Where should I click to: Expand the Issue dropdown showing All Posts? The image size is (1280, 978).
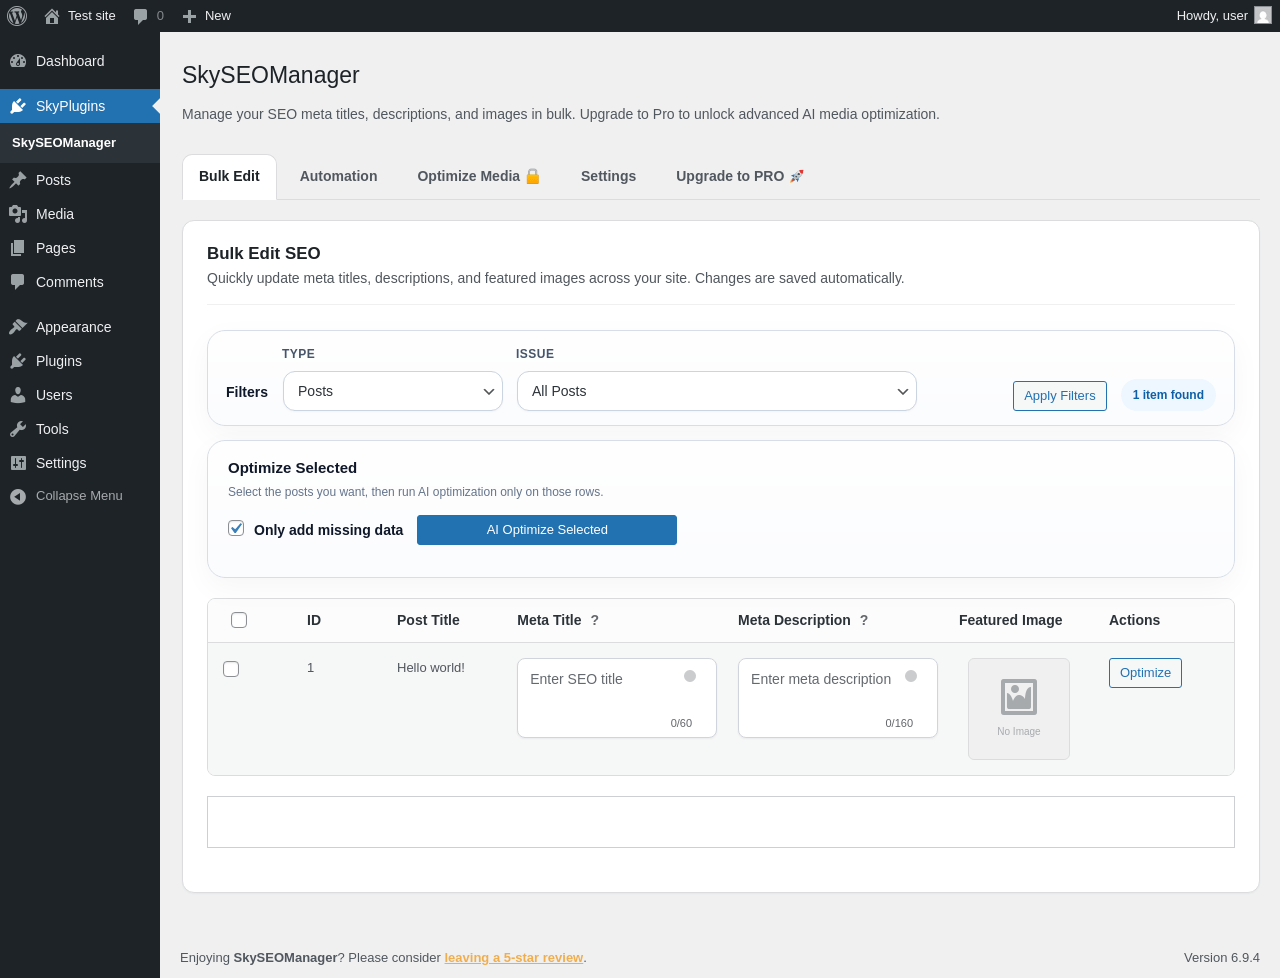point(716,391)
